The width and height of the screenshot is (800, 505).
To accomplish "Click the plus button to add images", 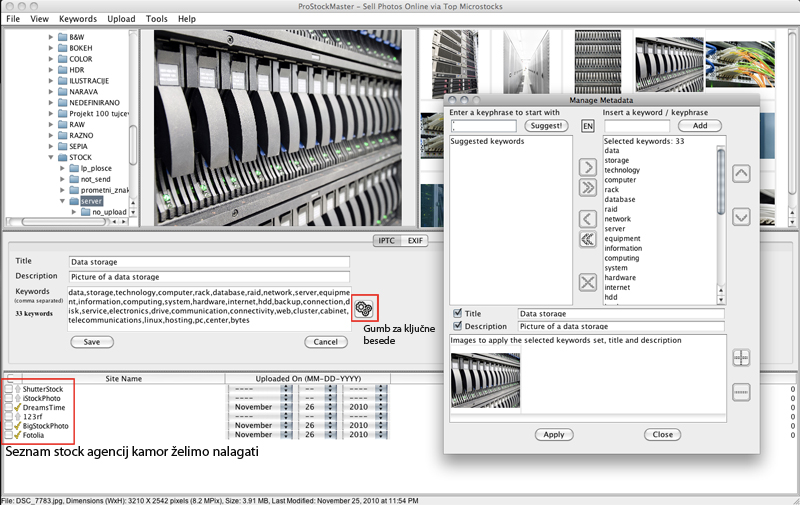I will pyautogui.click(x=741, y=357).
